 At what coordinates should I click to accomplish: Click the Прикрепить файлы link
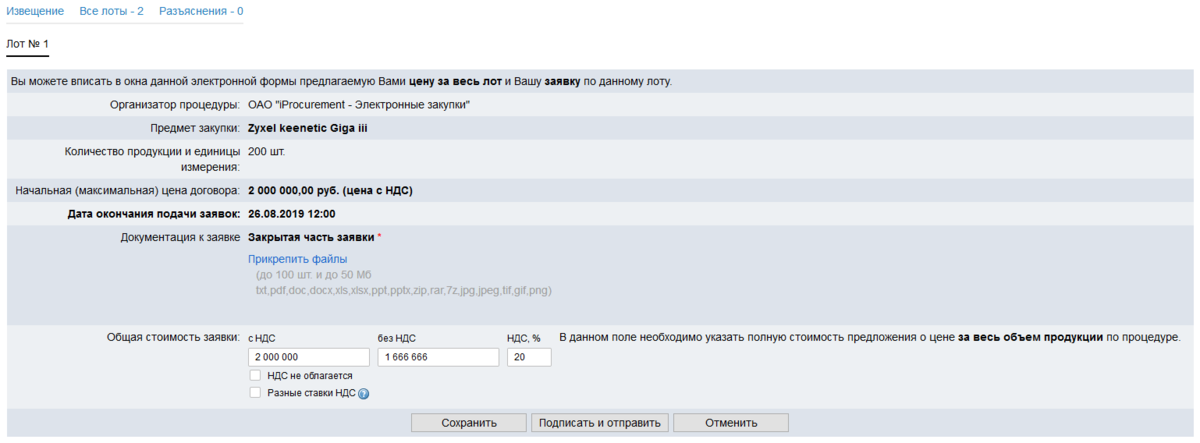(297, 259)
